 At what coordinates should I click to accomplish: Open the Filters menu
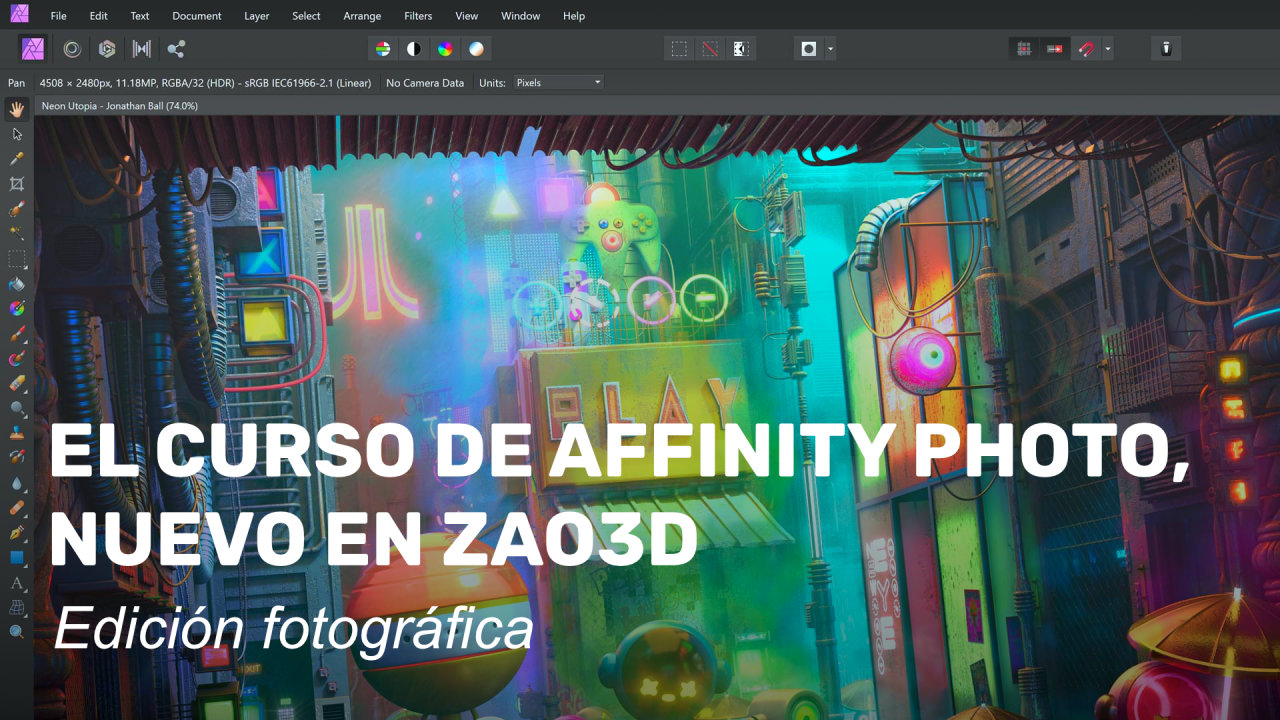(x=417, y=15)
